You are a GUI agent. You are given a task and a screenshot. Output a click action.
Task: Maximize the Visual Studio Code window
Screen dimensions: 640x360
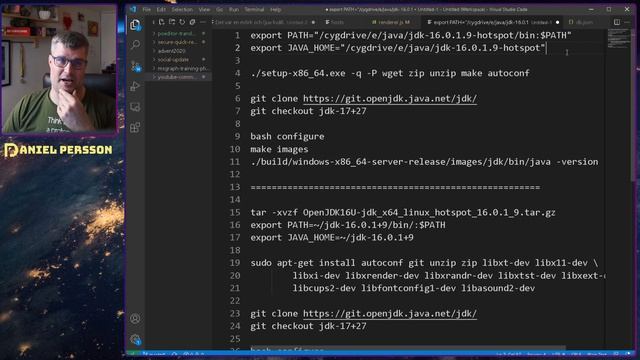pyautogui.click(x=609, y=9)
